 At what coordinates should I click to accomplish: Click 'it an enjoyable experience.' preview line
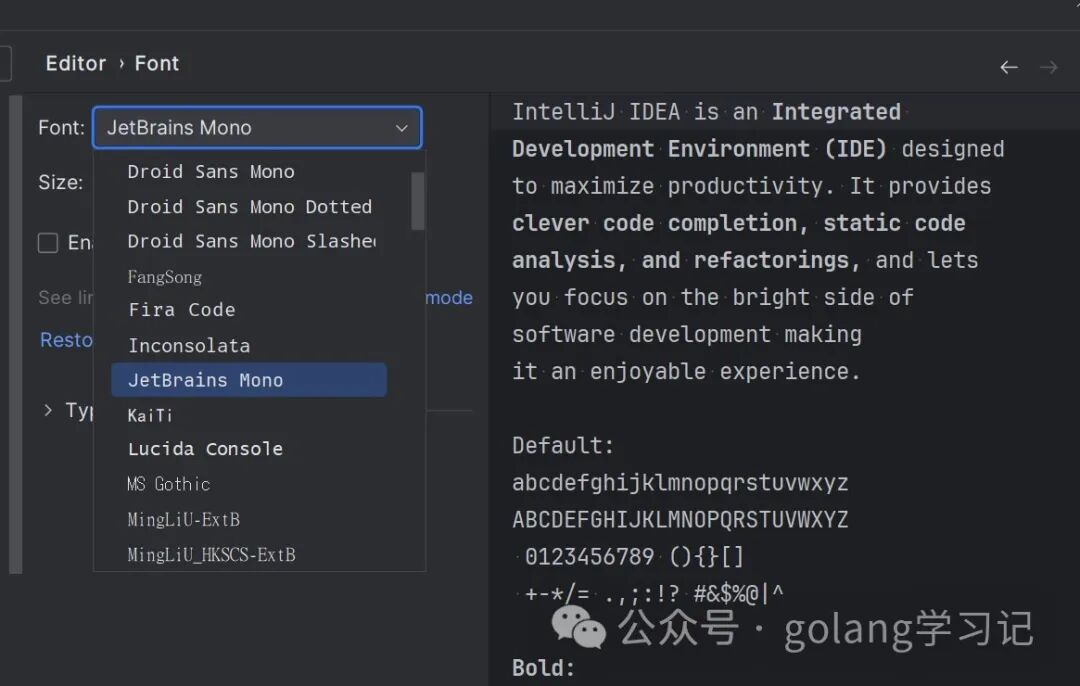tap(686, 372)
